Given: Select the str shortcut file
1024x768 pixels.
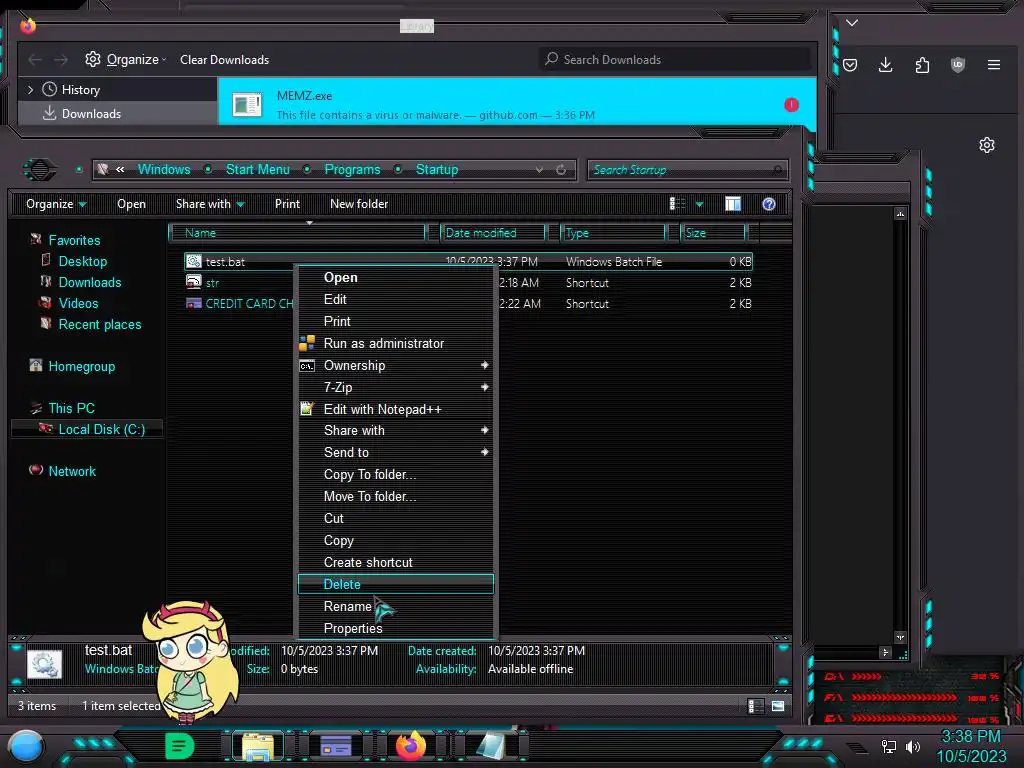Looking at the screenshot, I should pyautogui.click(x=212, y=283).
